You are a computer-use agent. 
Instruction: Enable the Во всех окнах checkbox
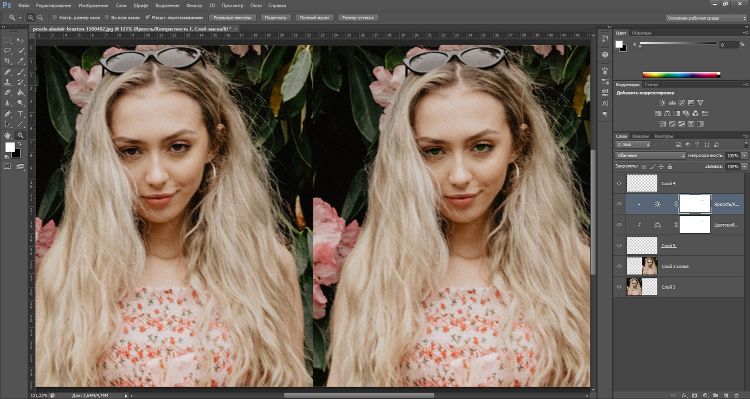coord(107,18)
